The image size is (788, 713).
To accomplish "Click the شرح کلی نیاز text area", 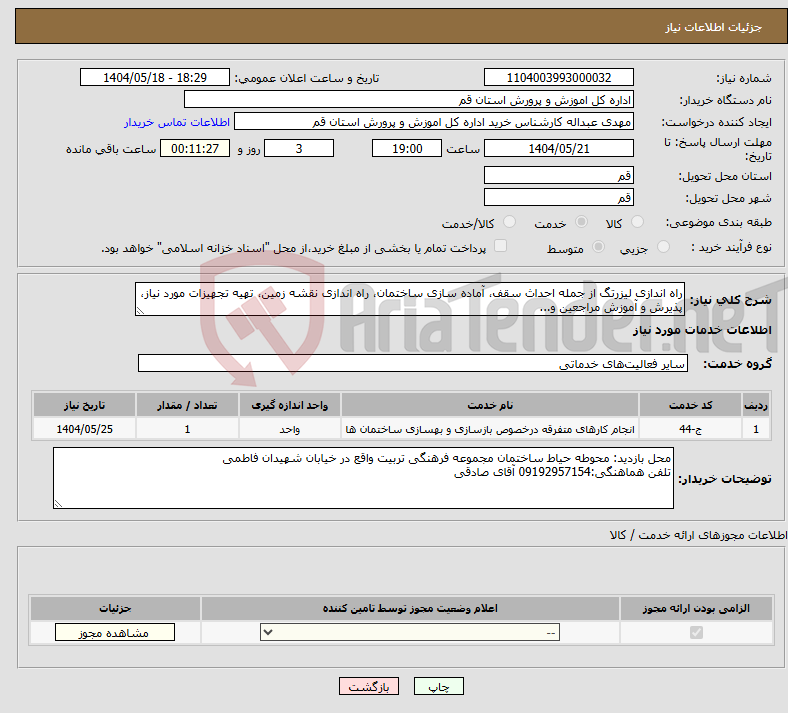I will (410, 299).
